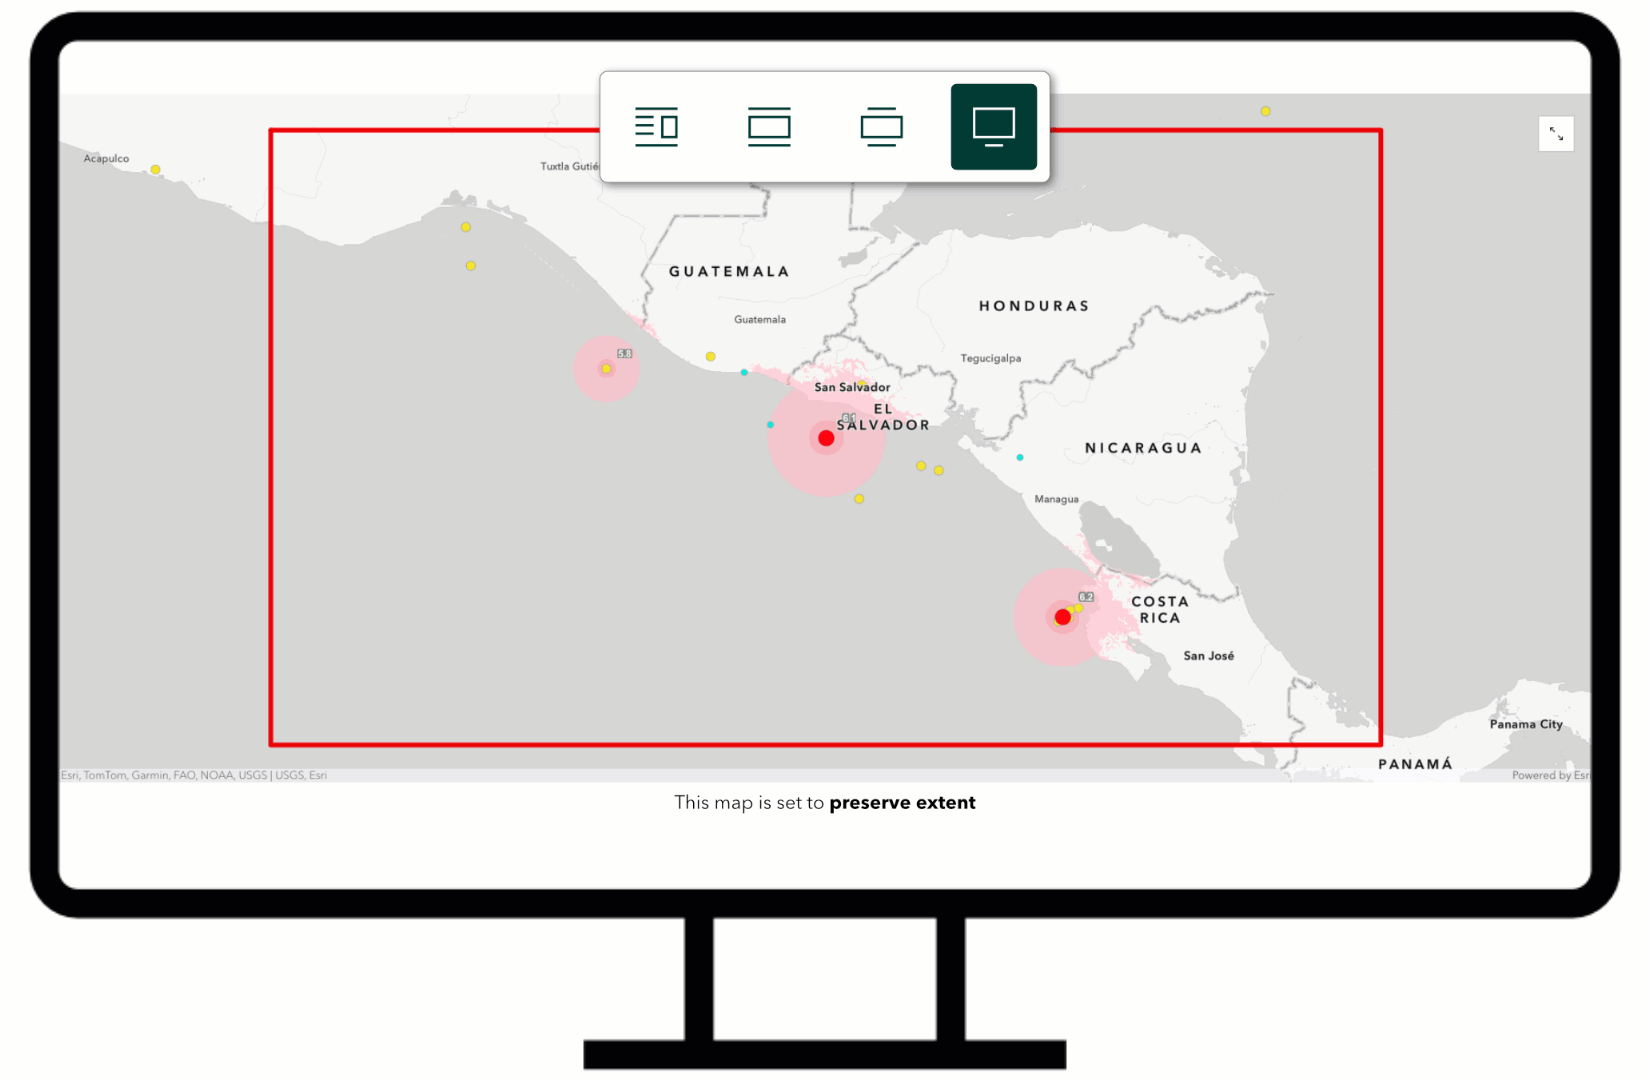Open the Powered by Esri link
This screenshot has height=1080, width=1650.
(x=1551, y=775)
